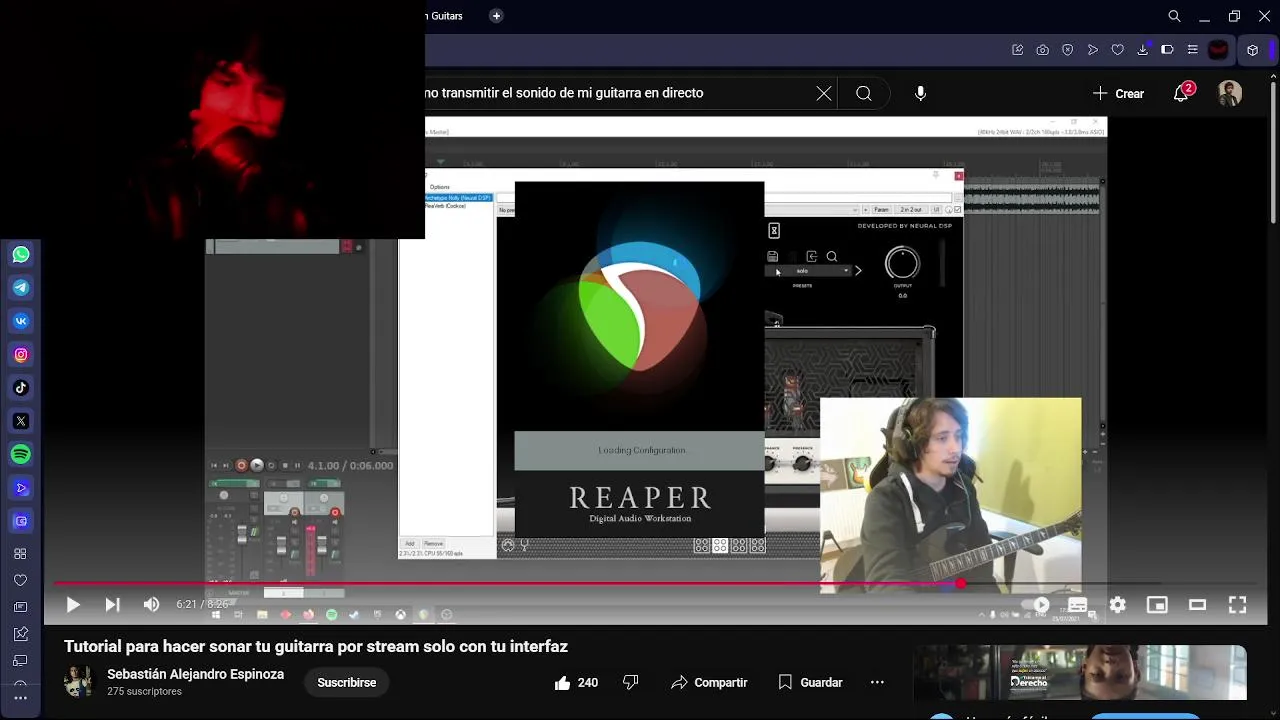
Task: Toggle theater mode
Action: click(1197, 605)
